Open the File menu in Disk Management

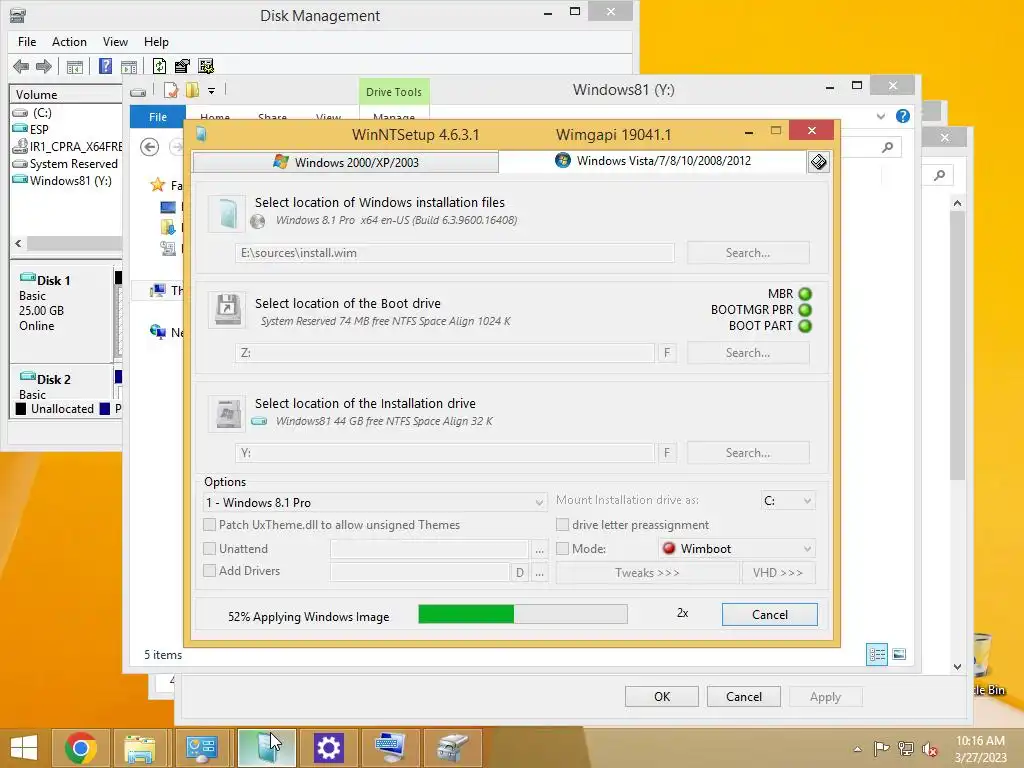click(x=27, y=42)
